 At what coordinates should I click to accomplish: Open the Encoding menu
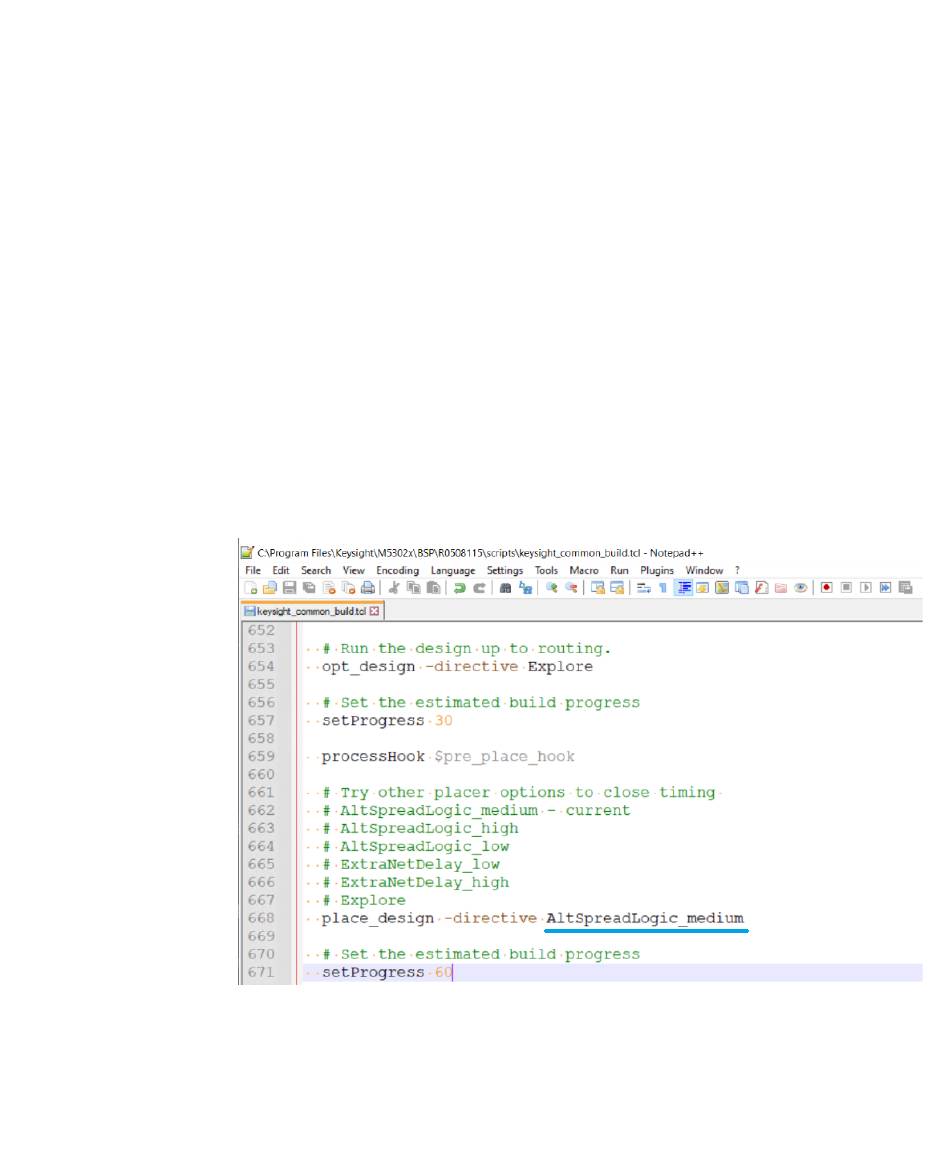(x=397, y=570)
